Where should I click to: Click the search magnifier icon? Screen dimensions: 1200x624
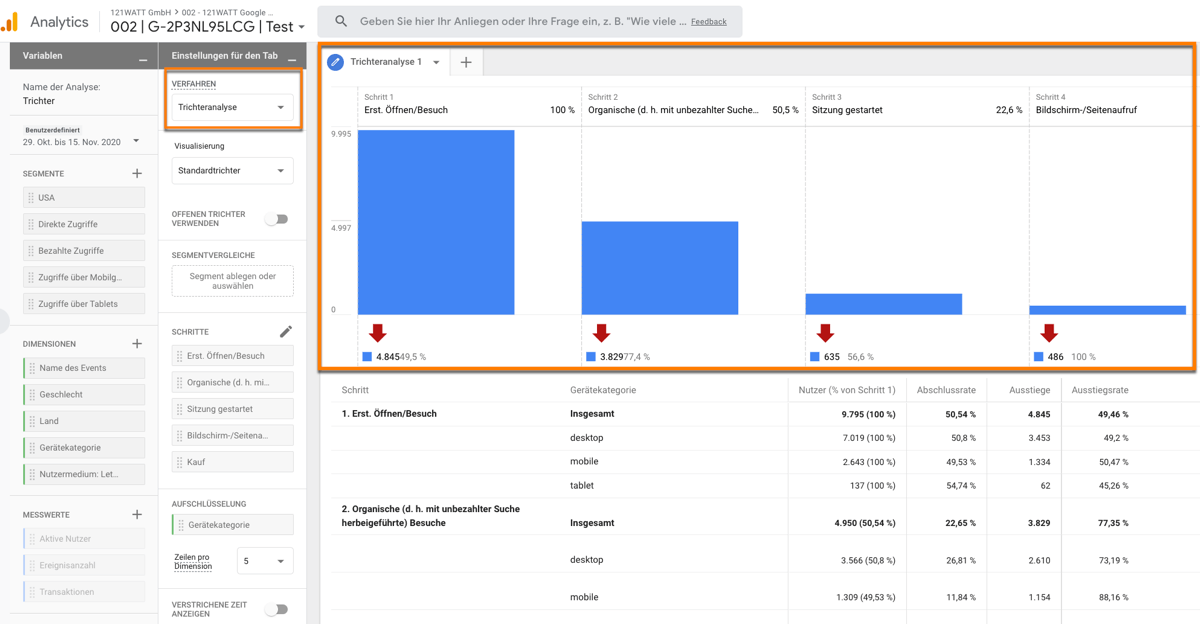pyautogui.click(x=340, y=20)
